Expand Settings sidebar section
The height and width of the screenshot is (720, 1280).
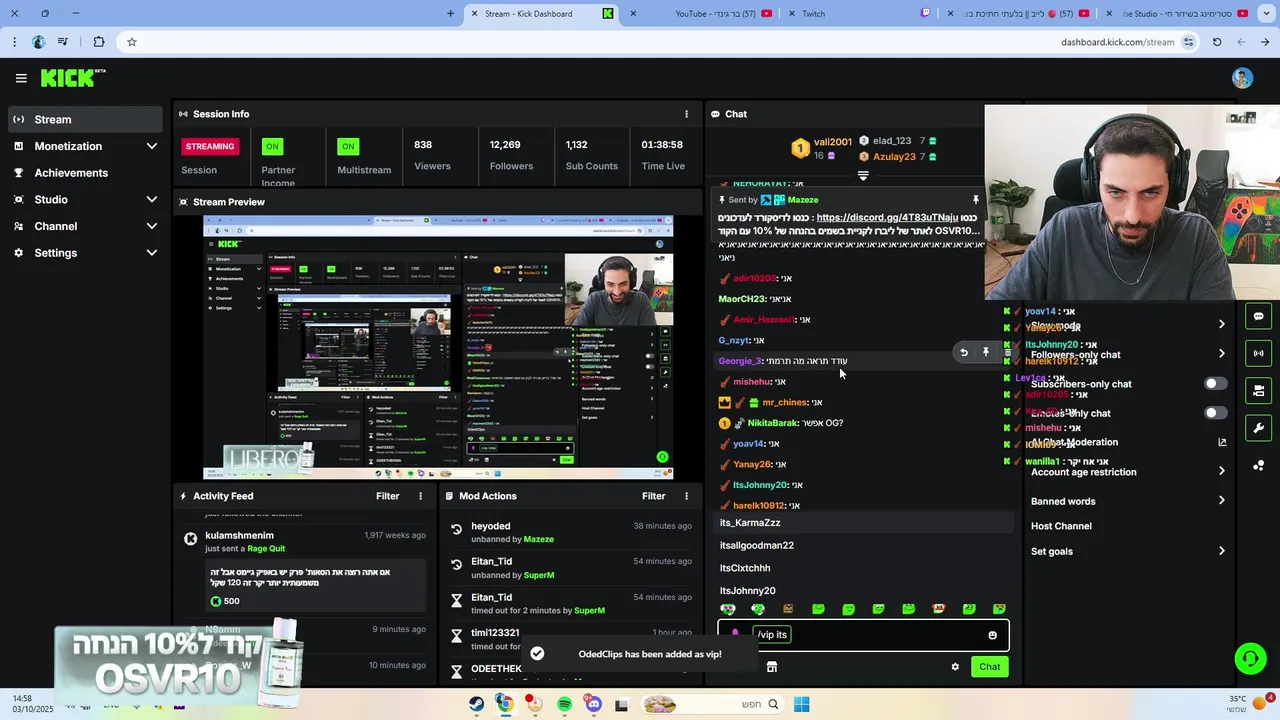[x=152, y=253]
